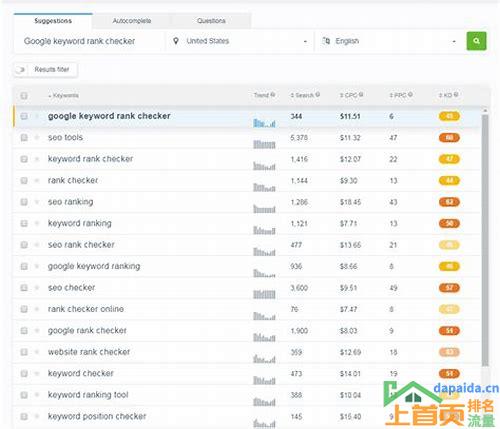The height and width of the screenshot is (429, 500).
Task: Open trend chart for seo tools
Action: click(x=264, y=144)
